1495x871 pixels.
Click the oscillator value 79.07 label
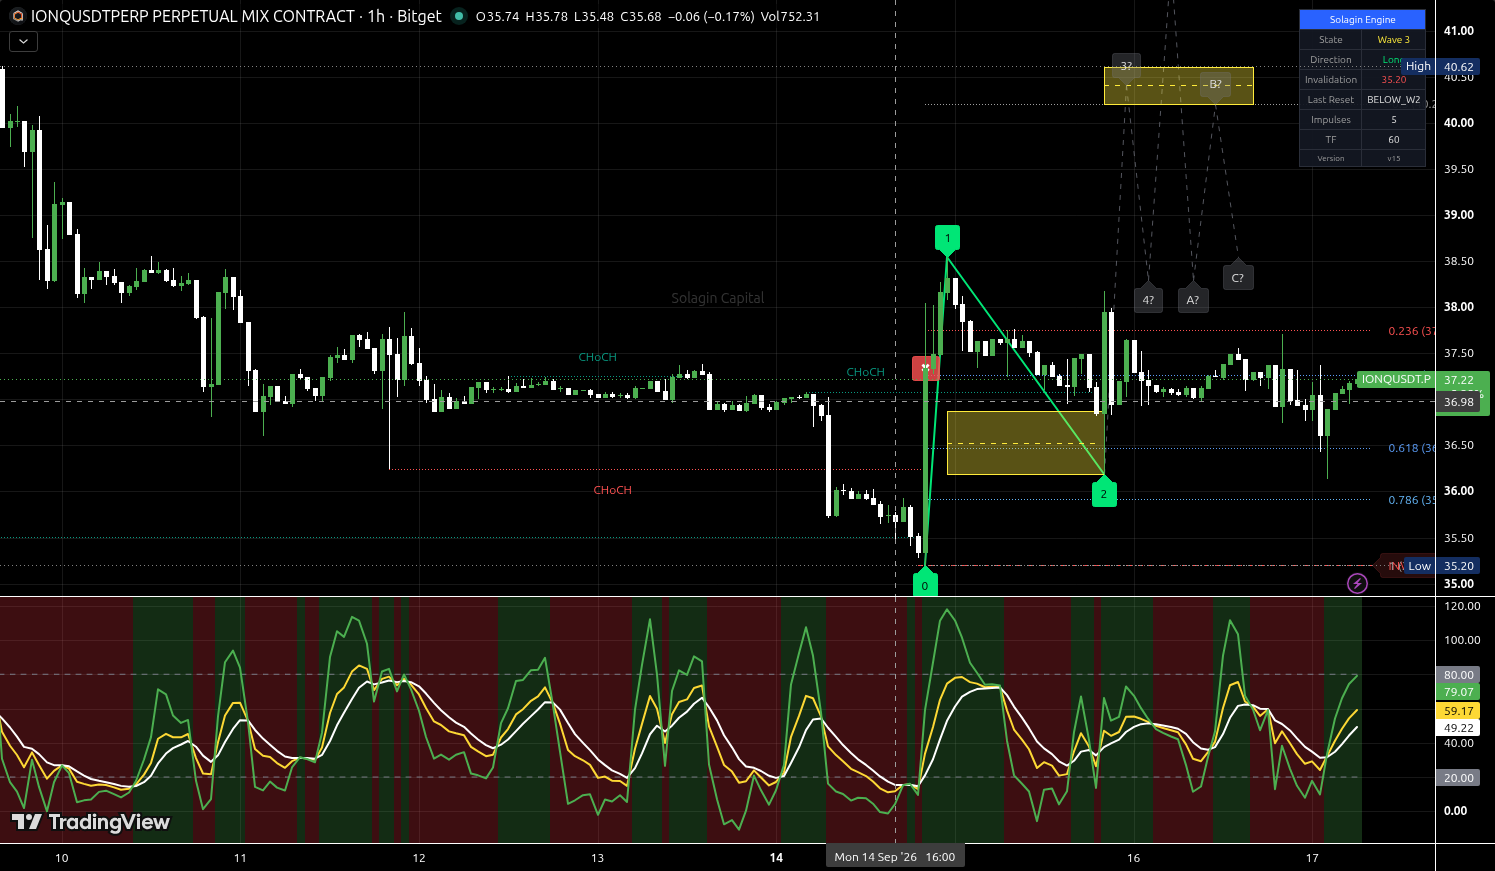pyautogui.click(x=1459, y=692)
